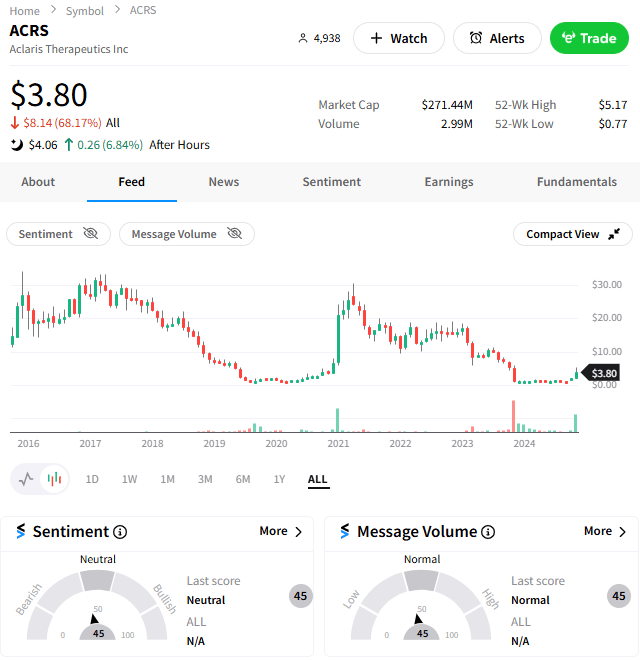Screen dimensions: 640x660
Task: Click the compact view collapse arrows icon
Action: 614,234
